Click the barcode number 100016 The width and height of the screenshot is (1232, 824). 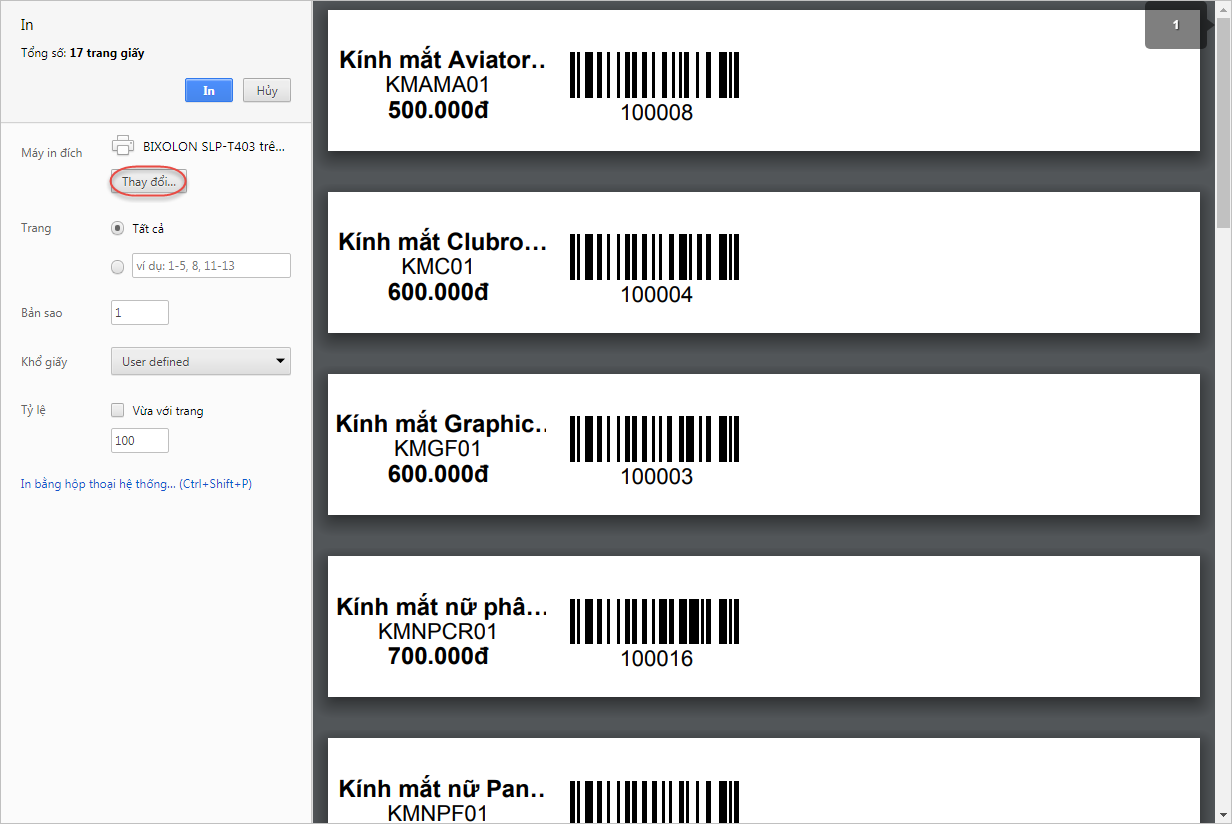click(x=657, y=659)
